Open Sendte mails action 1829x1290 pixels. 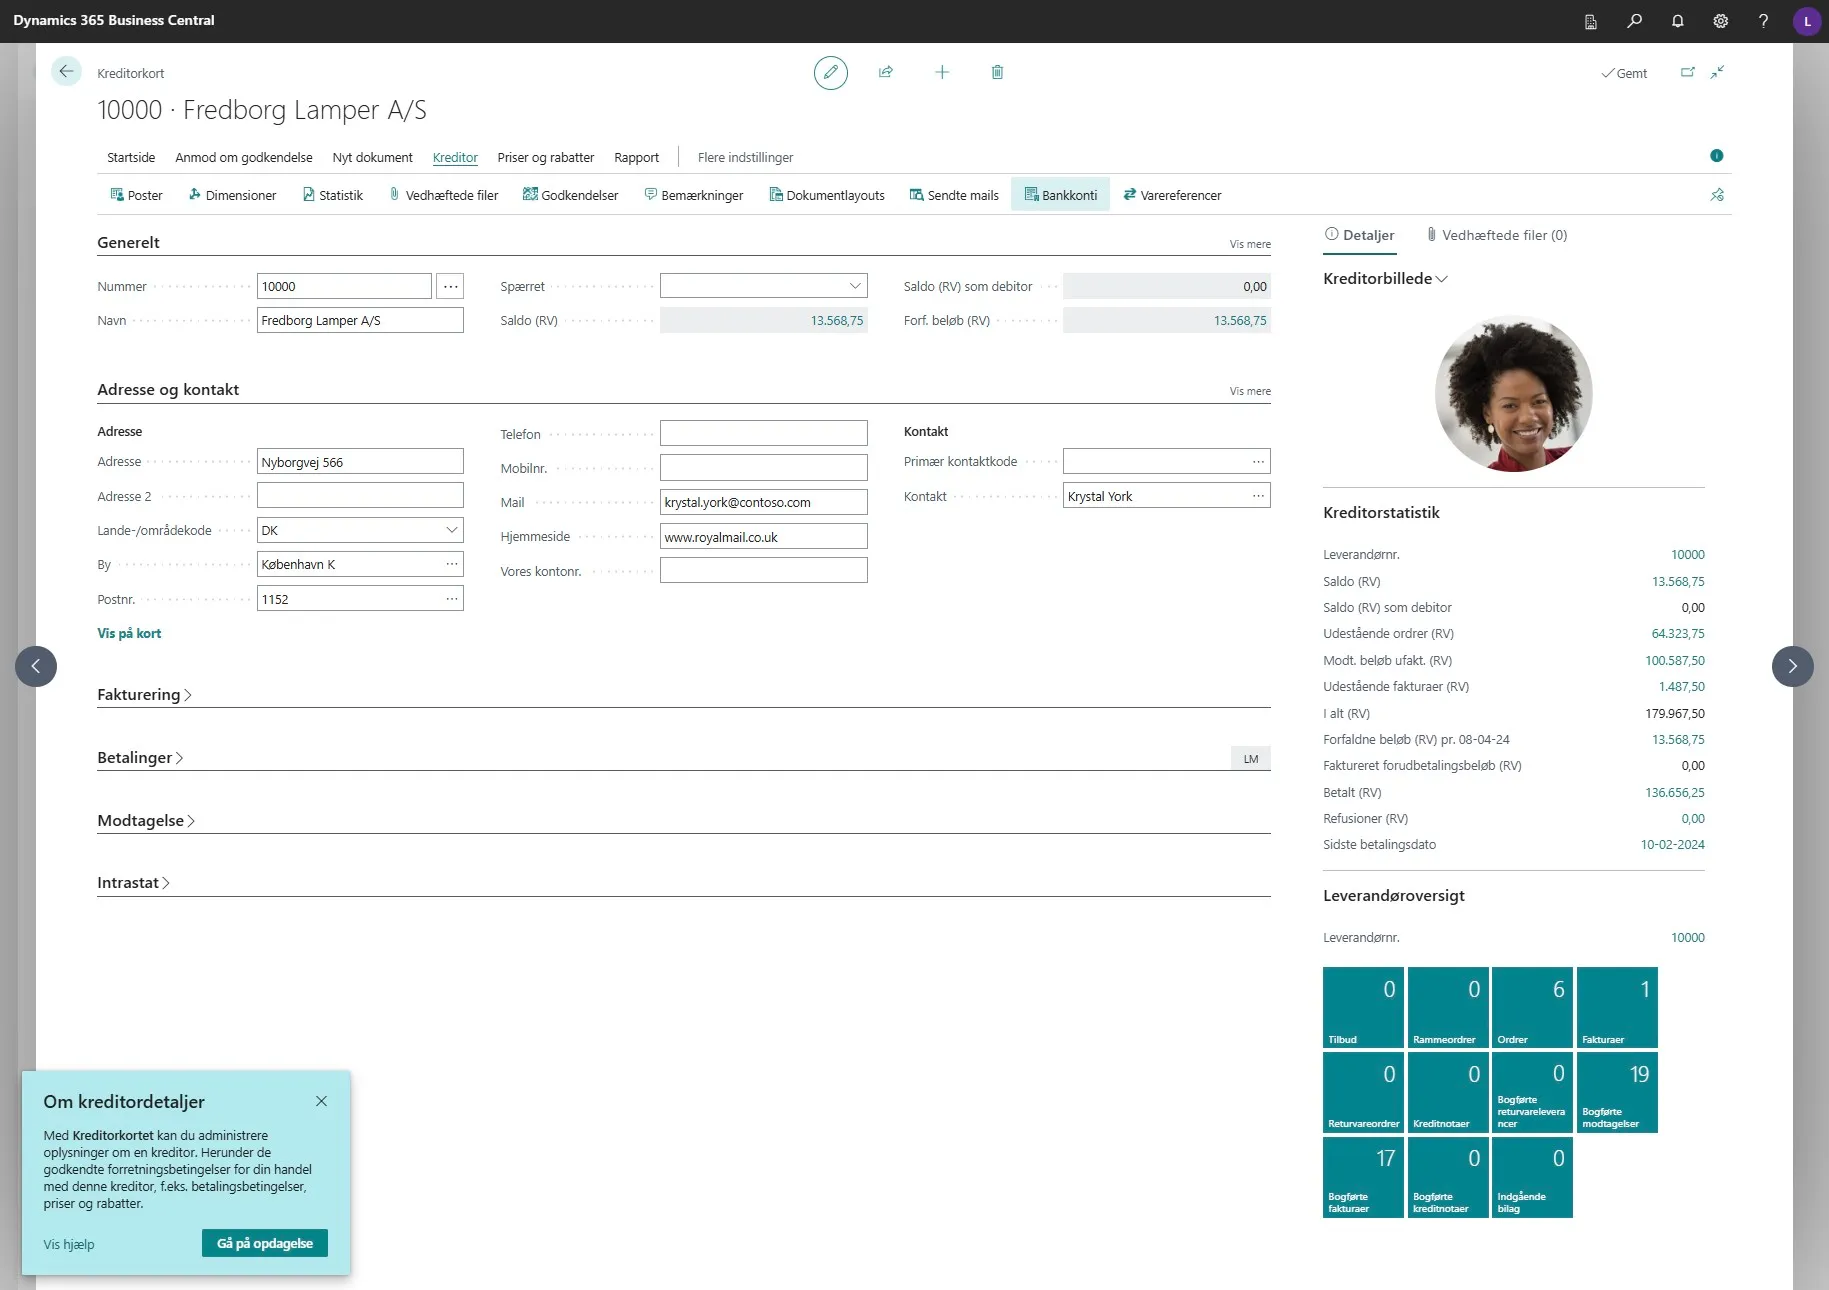pos(953,195)
